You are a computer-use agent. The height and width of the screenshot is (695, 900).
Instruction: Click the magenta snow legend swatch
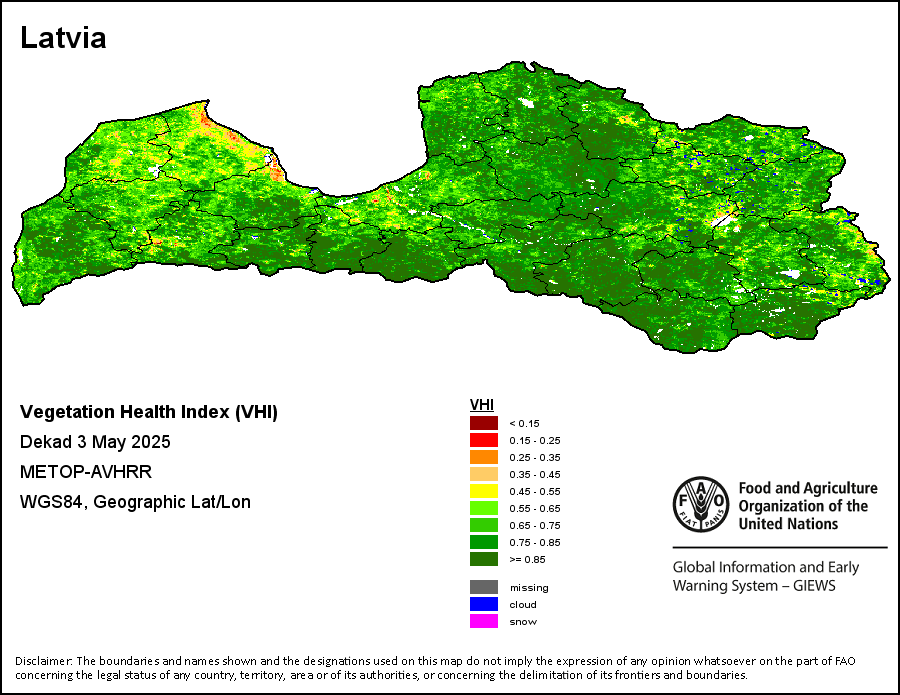pyautogui.click(x=484, y=621)
